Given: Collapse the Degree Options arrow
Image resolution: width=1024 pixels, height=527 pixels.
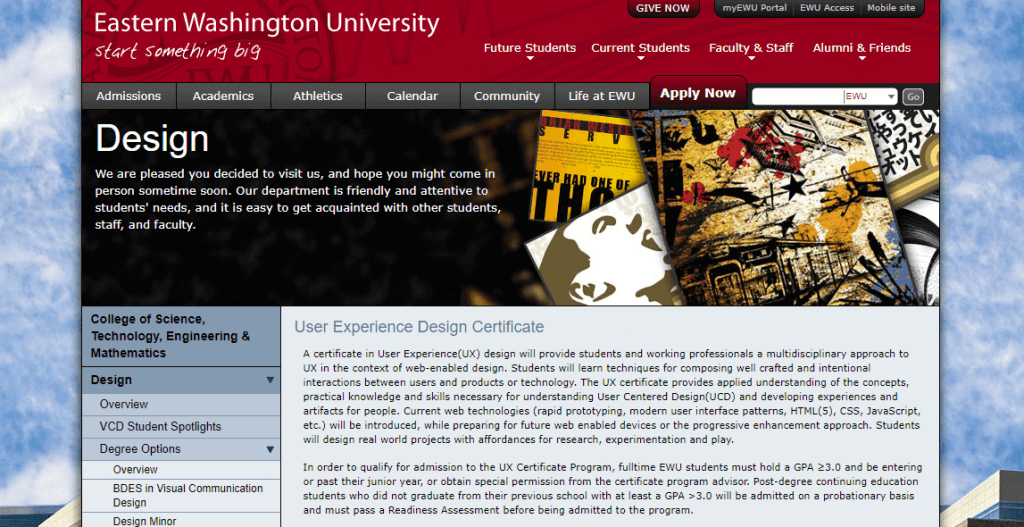Looking at the screenshot, I should (x=270, y=449).
